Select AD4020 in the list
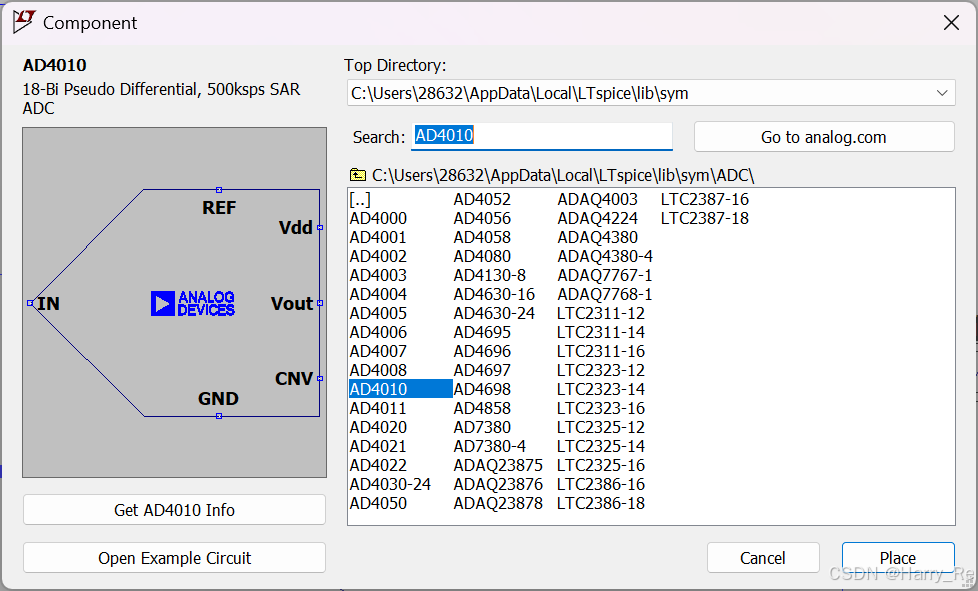The width and height of the screenshot is (978, 591). tap(378, 428)
